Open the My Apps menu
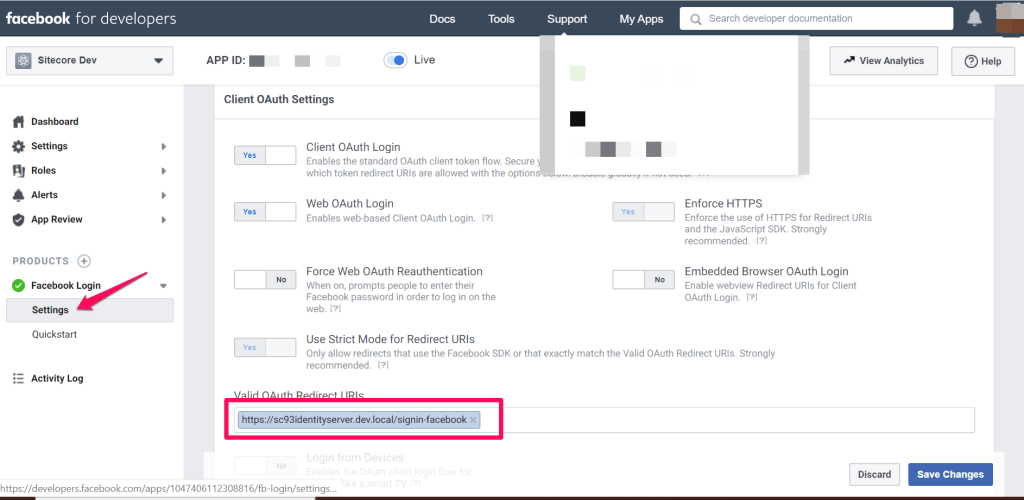 tap(641, 19)
